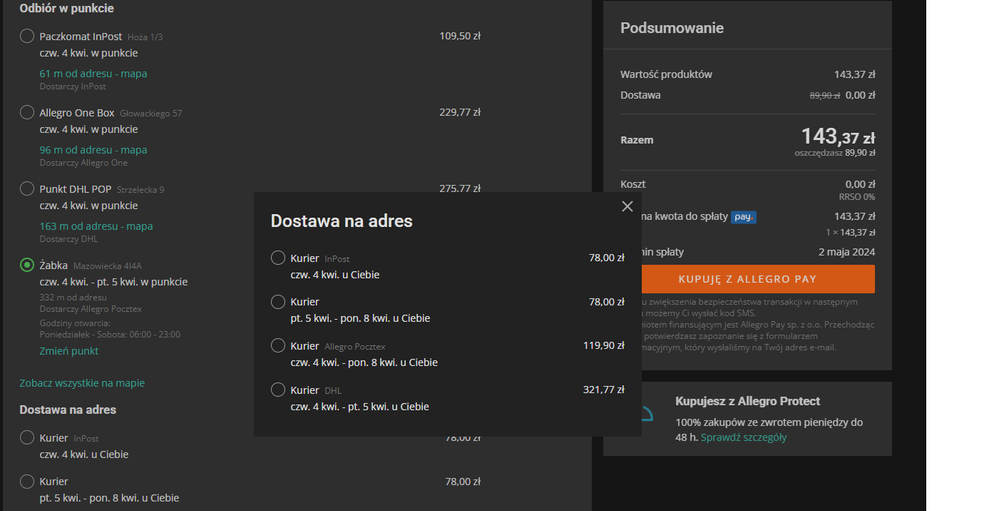
Task: Click the 2 maja 2024 repayment date
Action: pyautogui.click(x=847, y=252)
